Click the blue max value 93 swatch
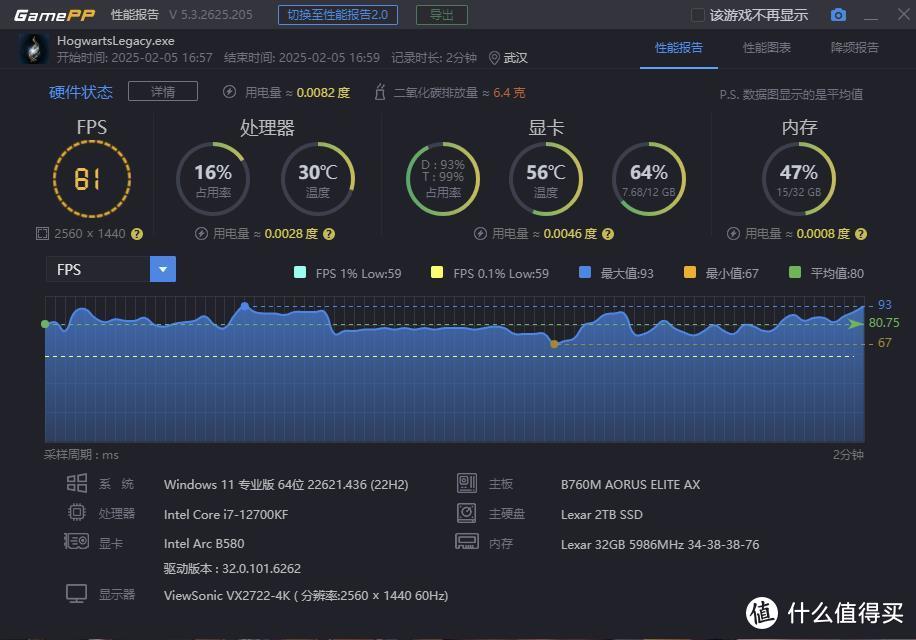Image resolution: width=916 pixels, height=640 pixels. click(x=585, y=272)
